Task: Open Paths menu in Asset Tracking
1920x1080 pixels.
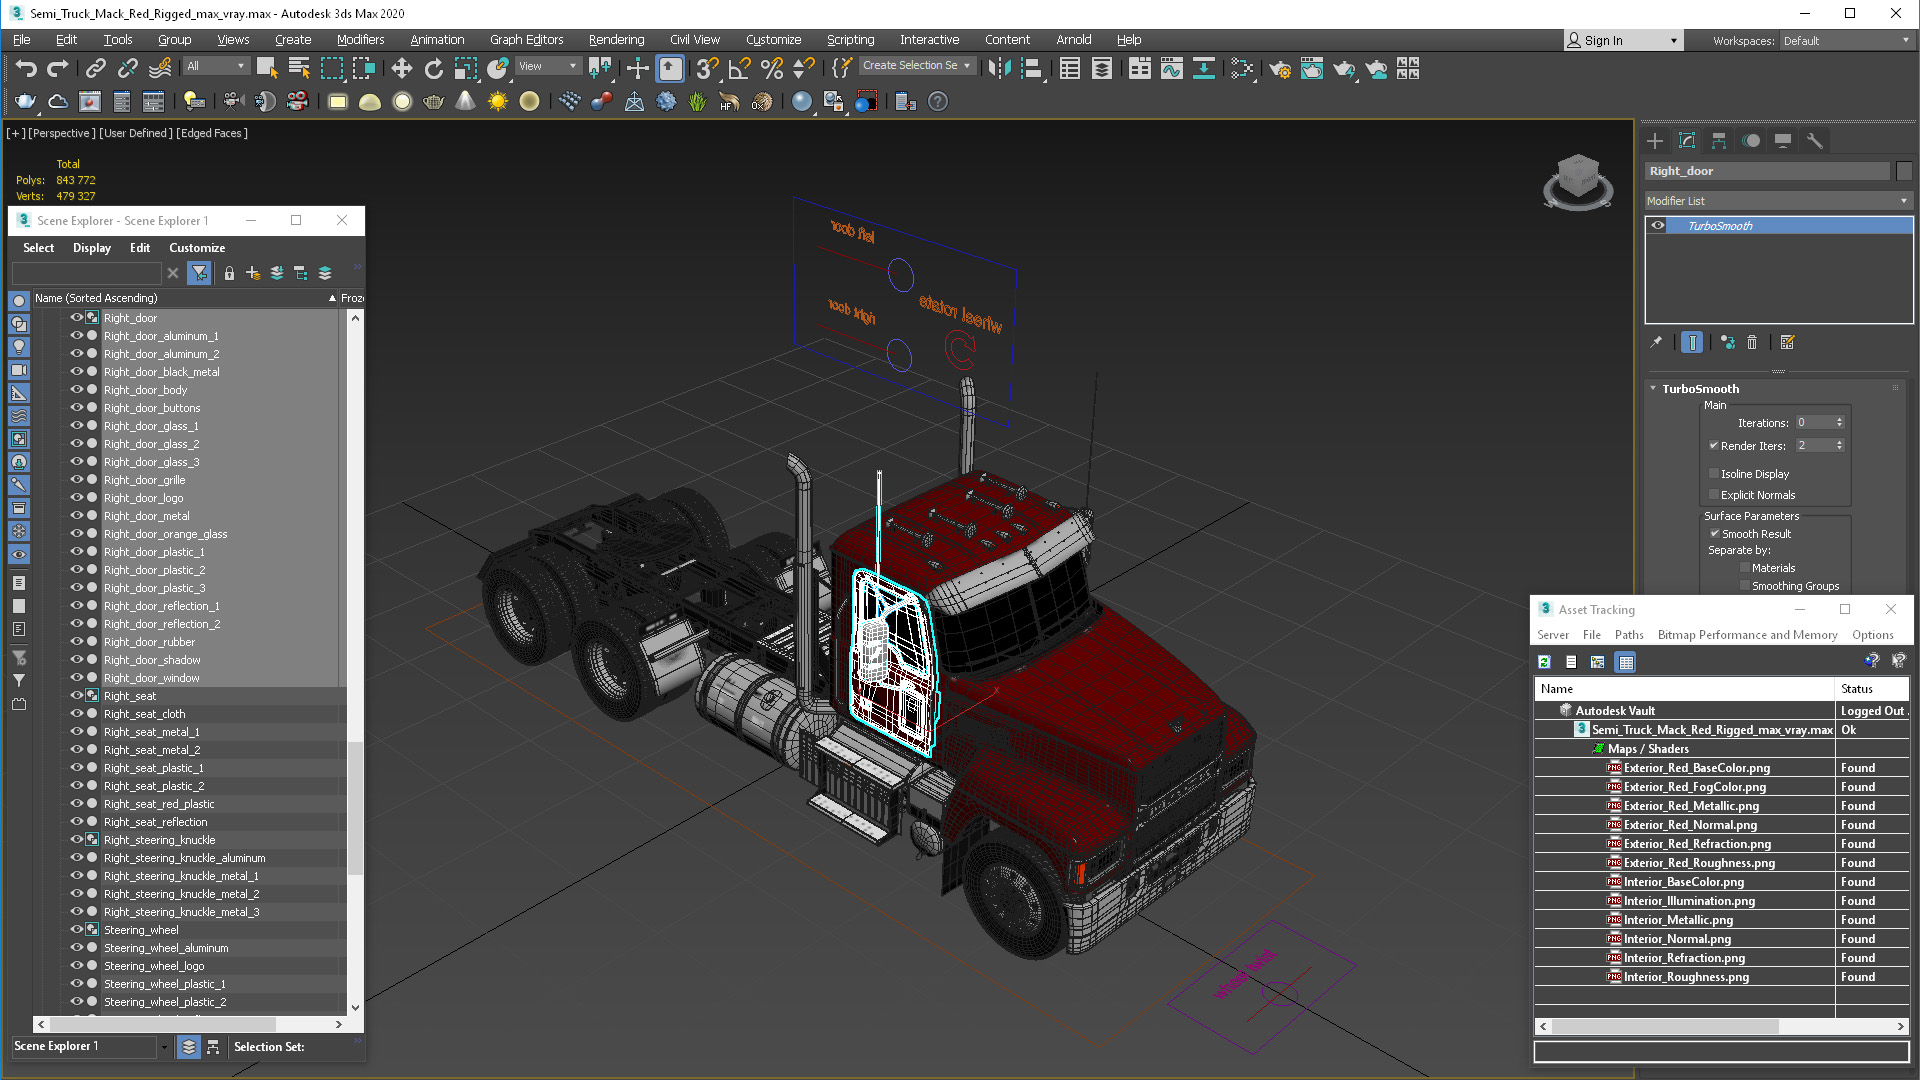Action: [1629, 635]
